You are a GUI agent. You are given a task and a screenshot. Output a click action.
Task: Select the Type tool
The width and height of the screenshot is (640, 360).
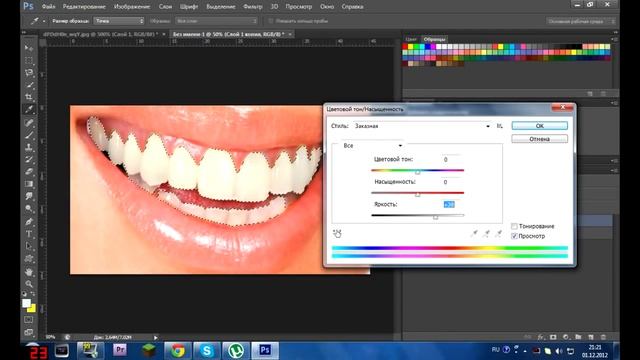29,234
